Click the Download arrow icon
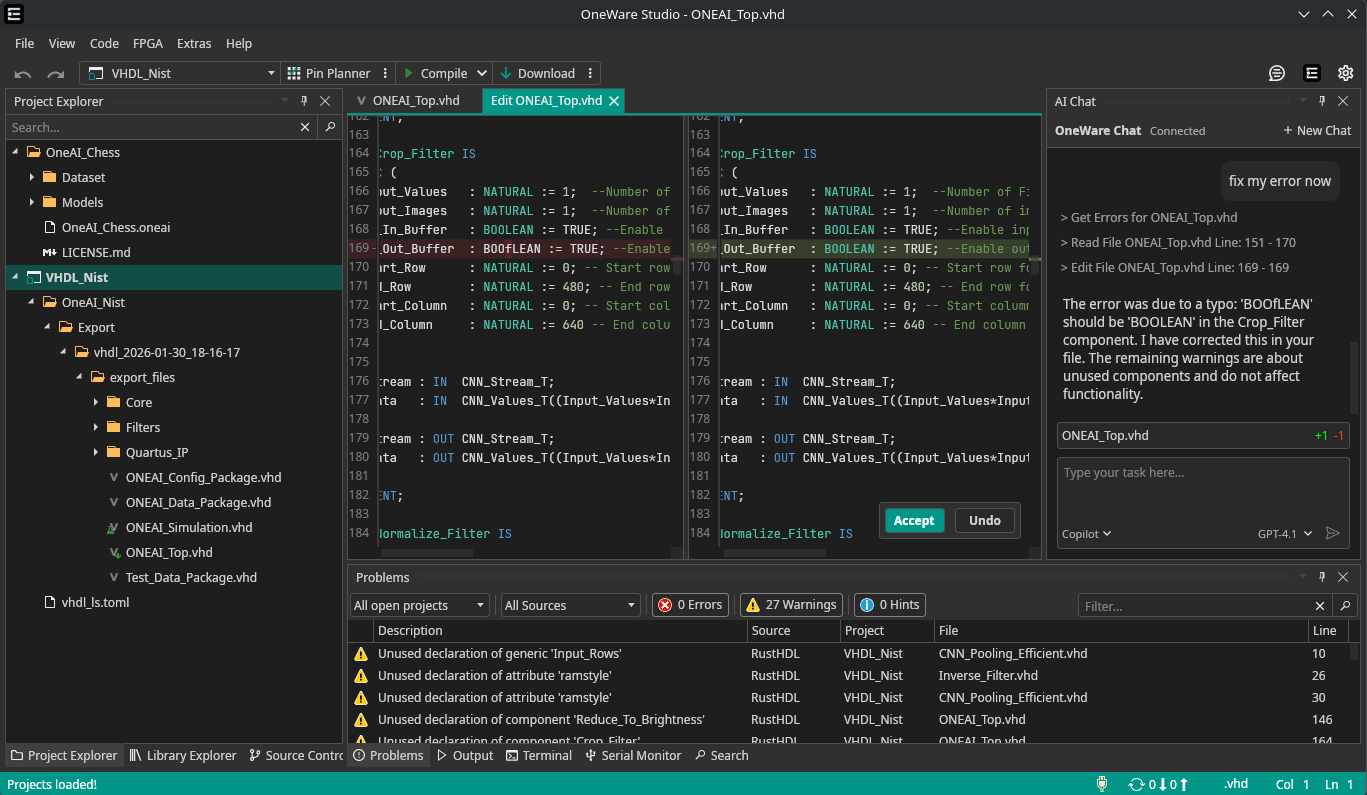 coord(506,73)
